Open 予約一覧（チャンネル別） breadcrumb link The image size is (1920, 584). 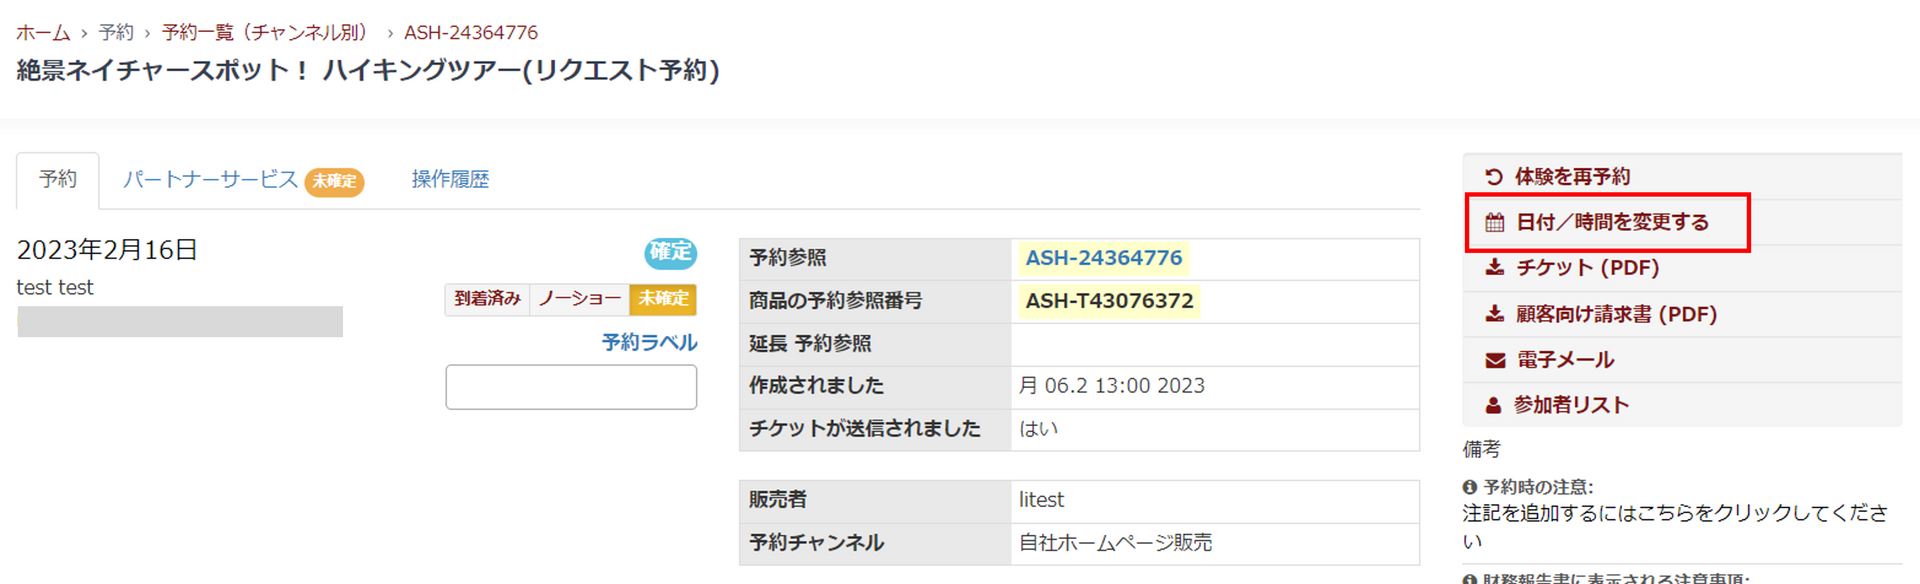tap(265, 33)
